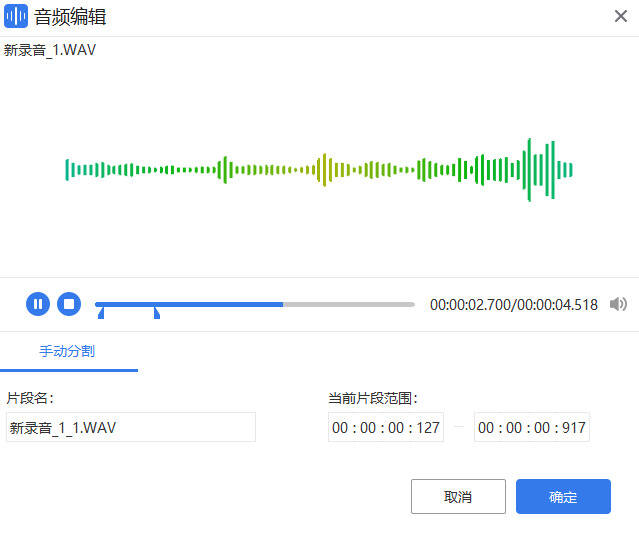Click the audio waveform display
Image resolution: width=639 pixels, height=536 pixels.
320,170
